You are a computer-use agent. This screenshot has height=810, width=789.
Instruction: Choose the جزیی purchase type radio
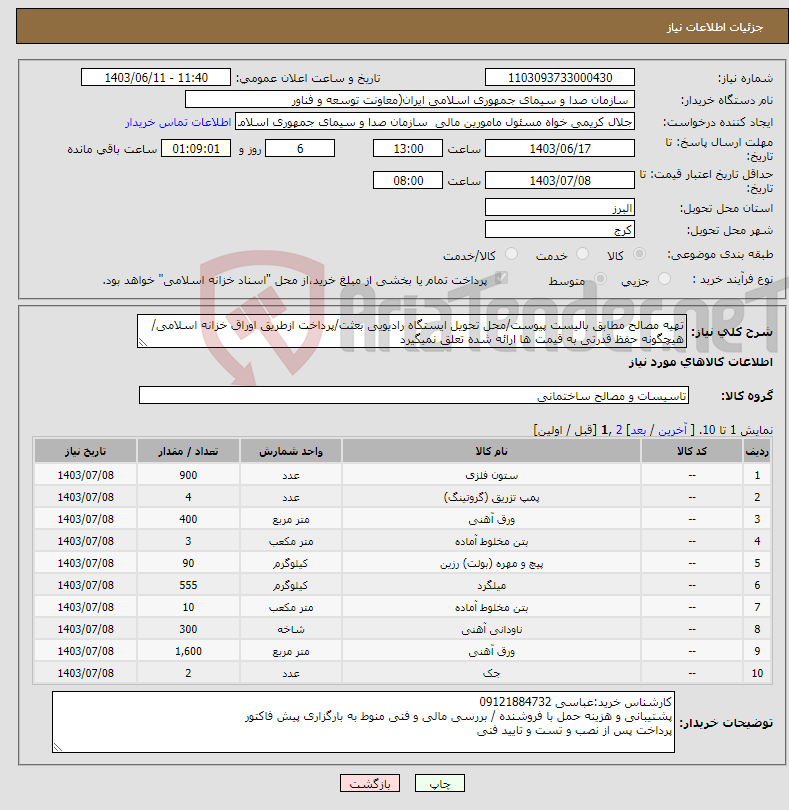(x=664, y=279)
